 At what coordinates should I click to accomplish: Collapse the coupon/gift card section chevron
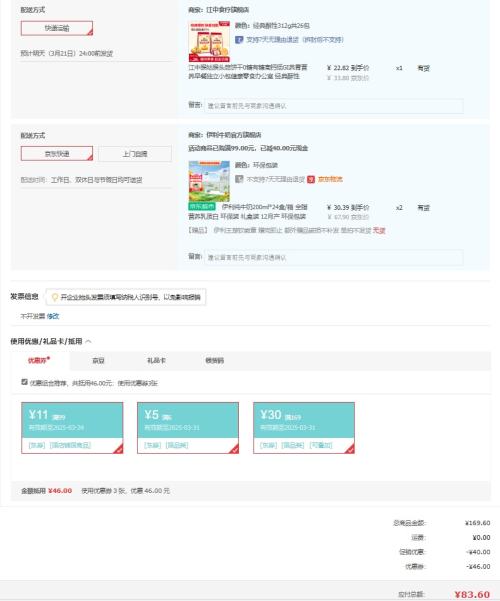coord(89,341)
